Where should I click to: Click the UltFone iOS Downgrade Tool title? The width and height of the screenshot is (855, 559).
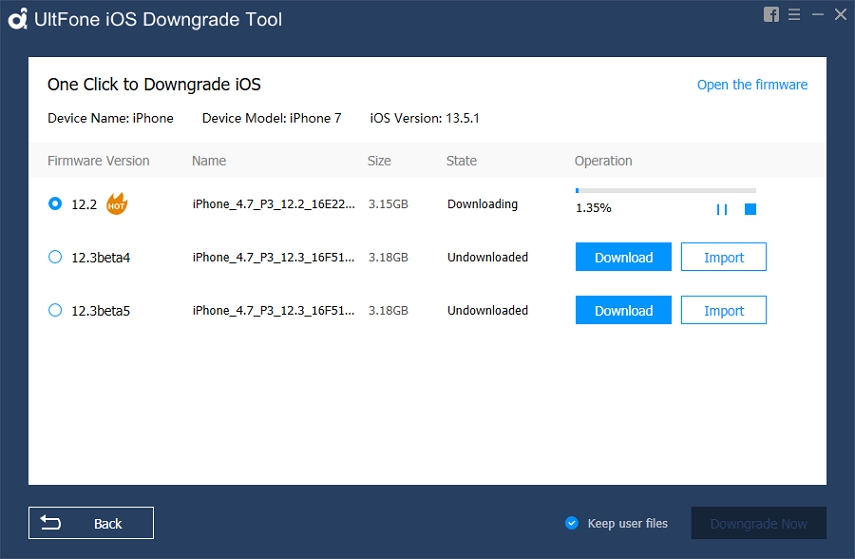(x=158, y=20)
